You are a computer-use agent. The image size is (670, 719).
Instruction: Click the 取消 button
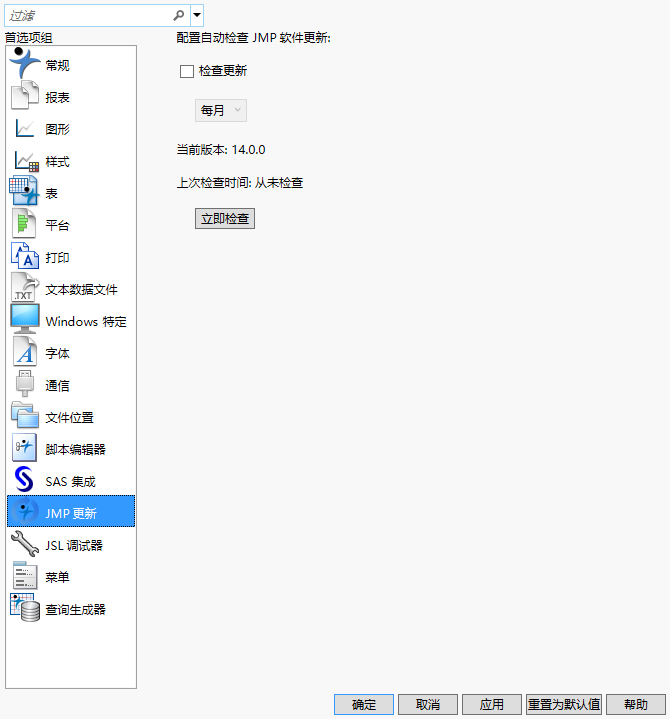tap(428, 704)
